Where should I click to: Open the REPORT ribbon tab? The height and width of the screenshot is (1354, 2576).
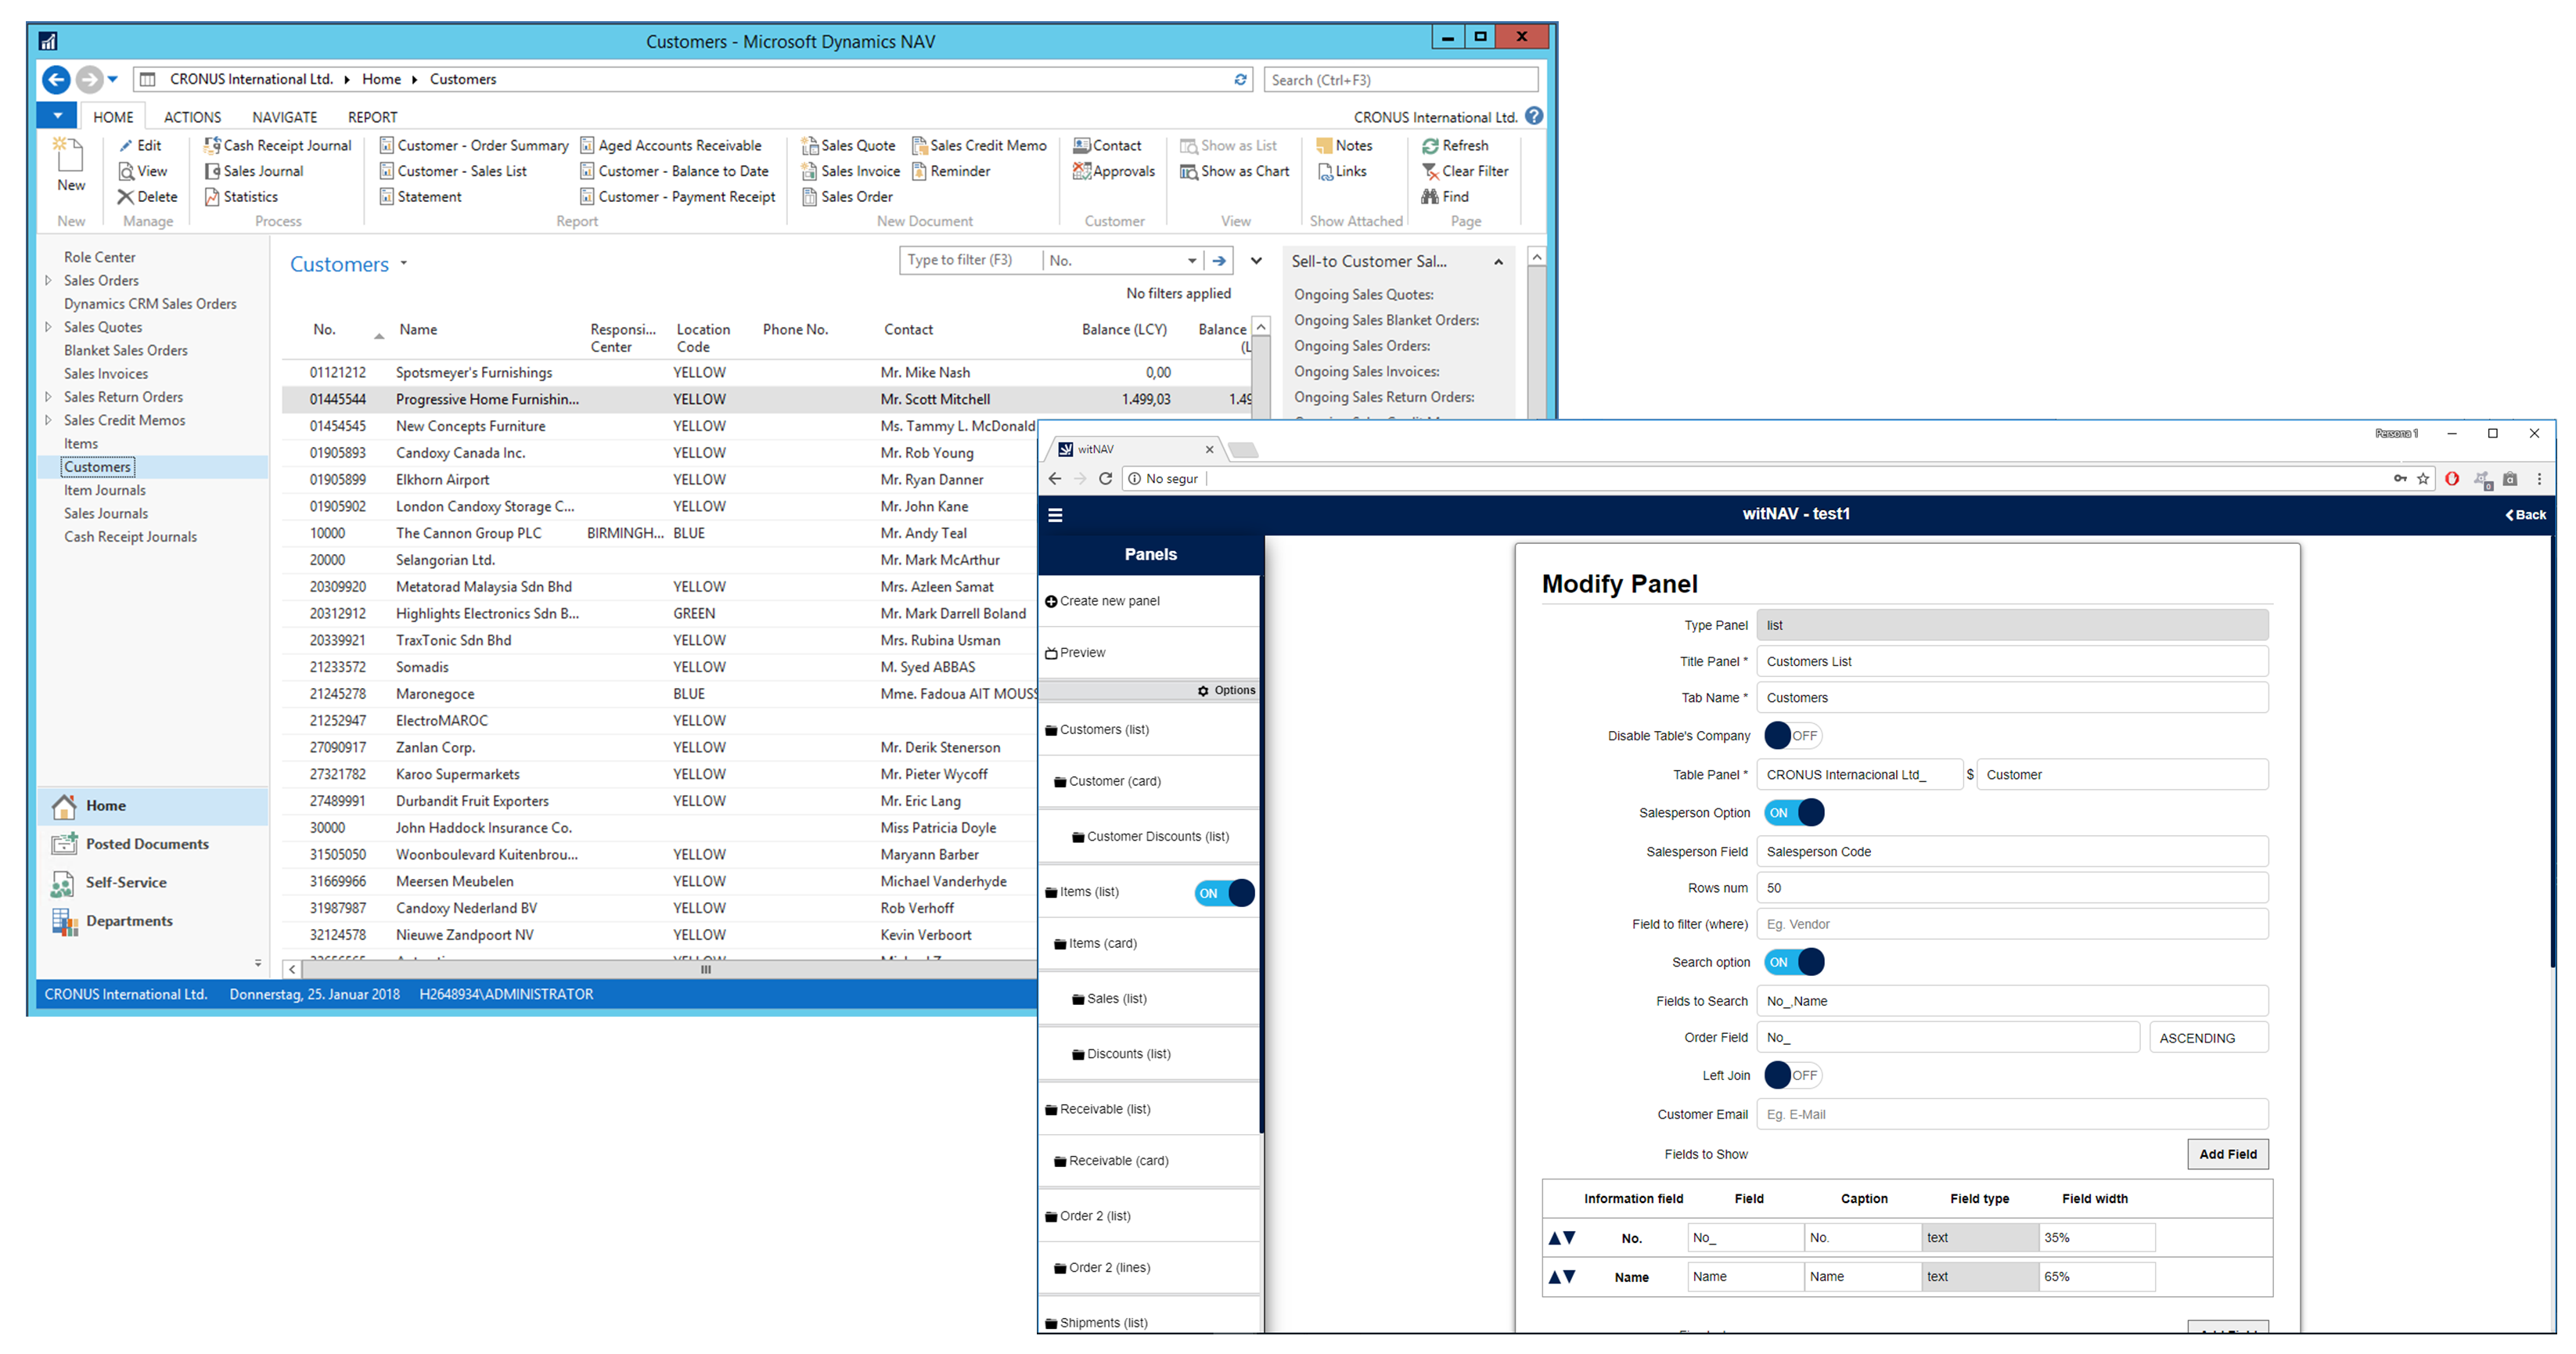tap(371, 116)
